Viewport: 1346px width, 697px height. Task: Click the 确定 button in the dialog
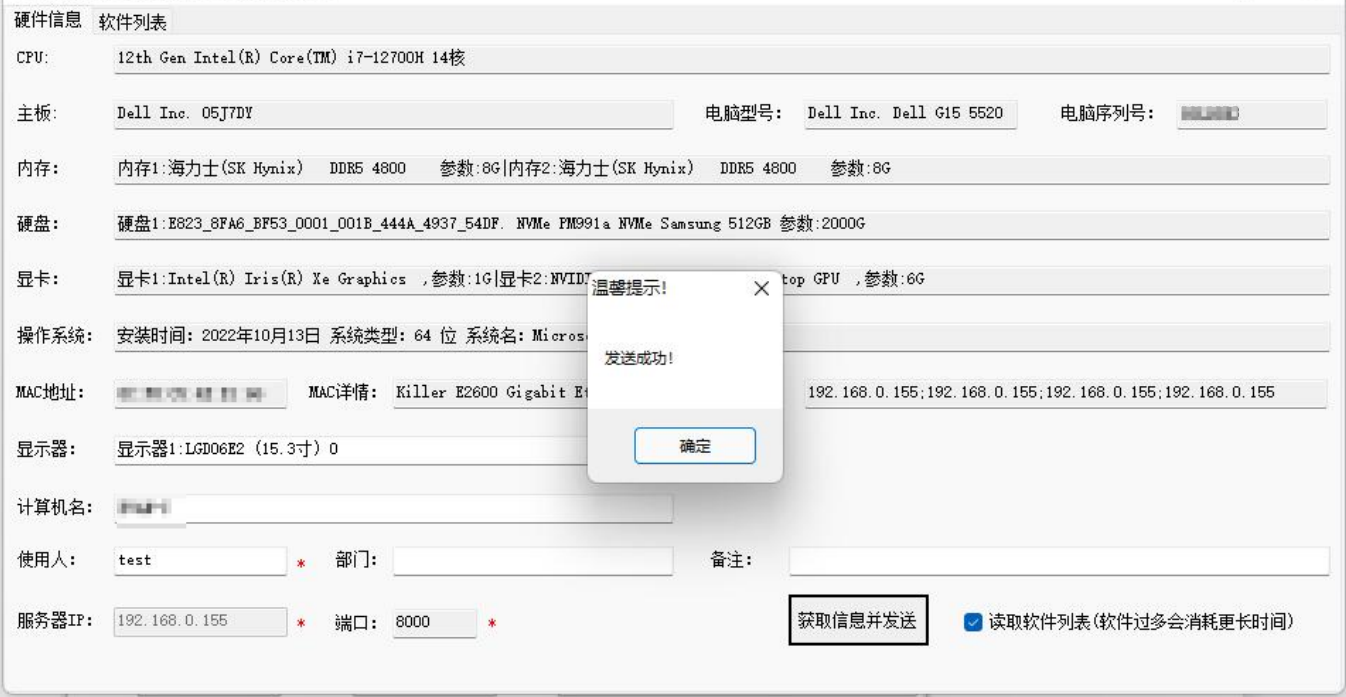(x=695, y=446)
